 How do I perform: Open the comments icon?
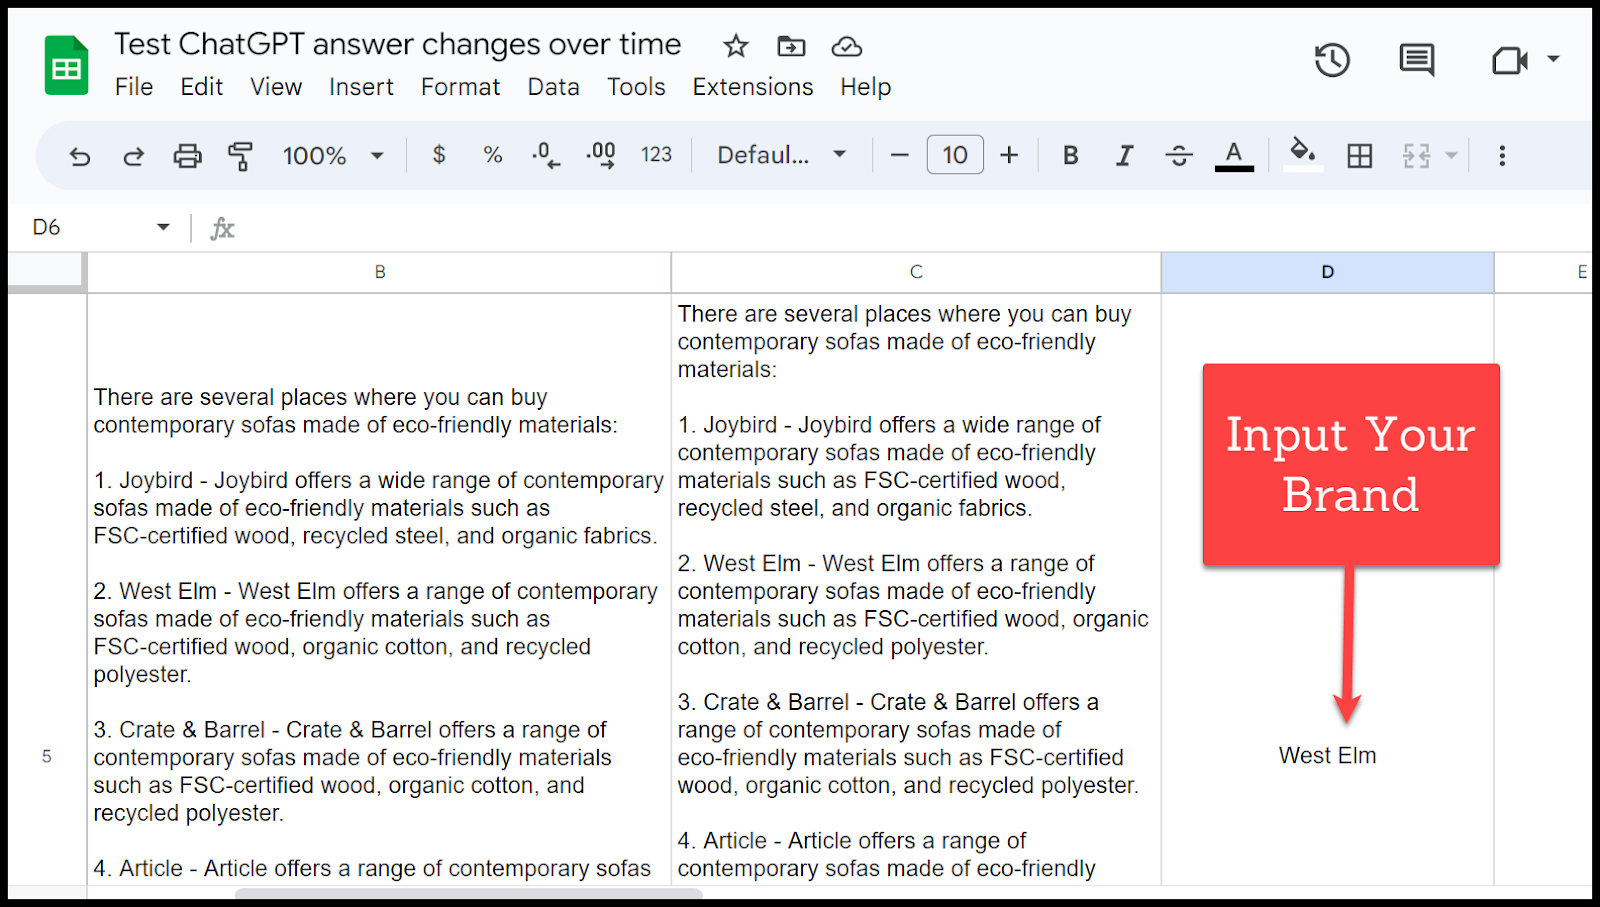tap(1416, 61)
